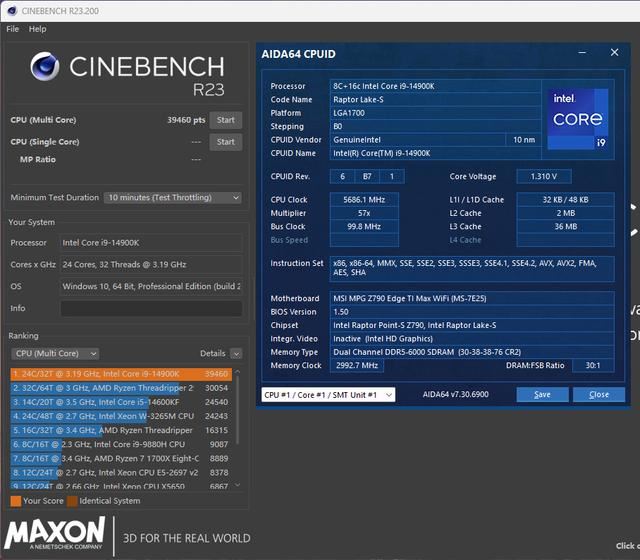
Task: Start the CPU Single Core test
Action: tap(226, 142)
